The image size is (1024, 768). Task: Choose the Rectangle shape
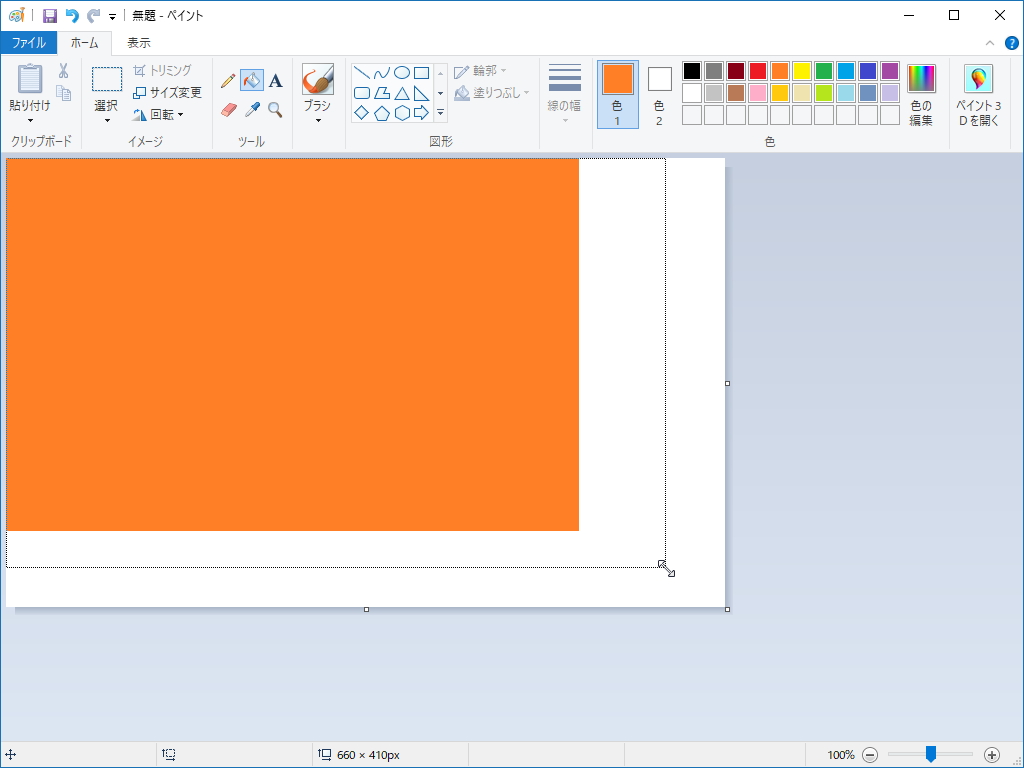(422, 72)
